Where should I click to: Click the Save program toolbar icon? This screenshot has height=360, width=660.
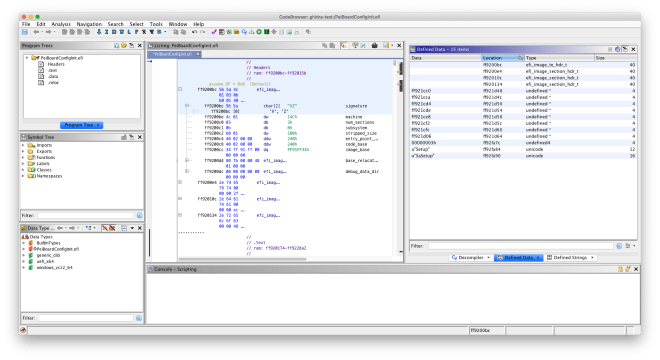click(25, 32)
